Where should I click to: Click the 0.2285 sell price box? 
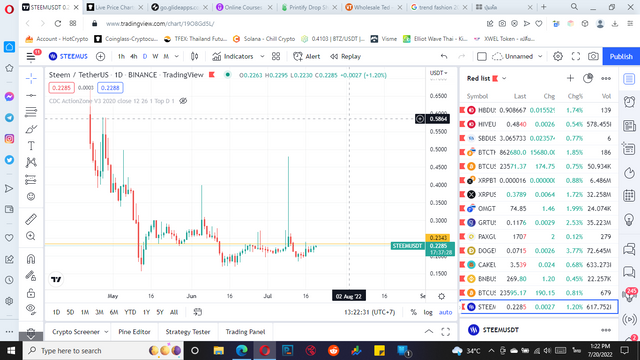[61, 88]
